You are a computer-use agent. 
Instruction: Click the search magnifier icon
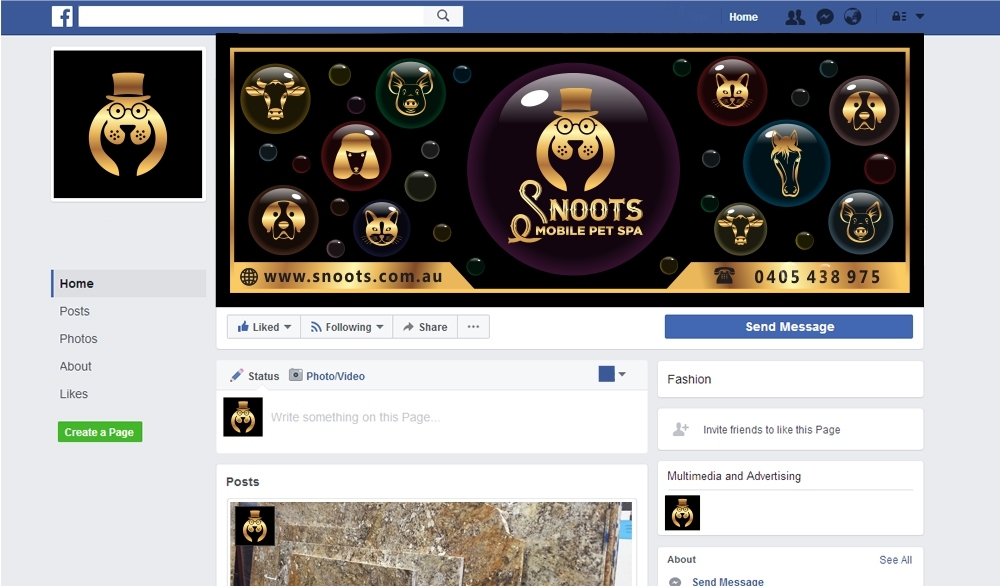click(443, 16)
